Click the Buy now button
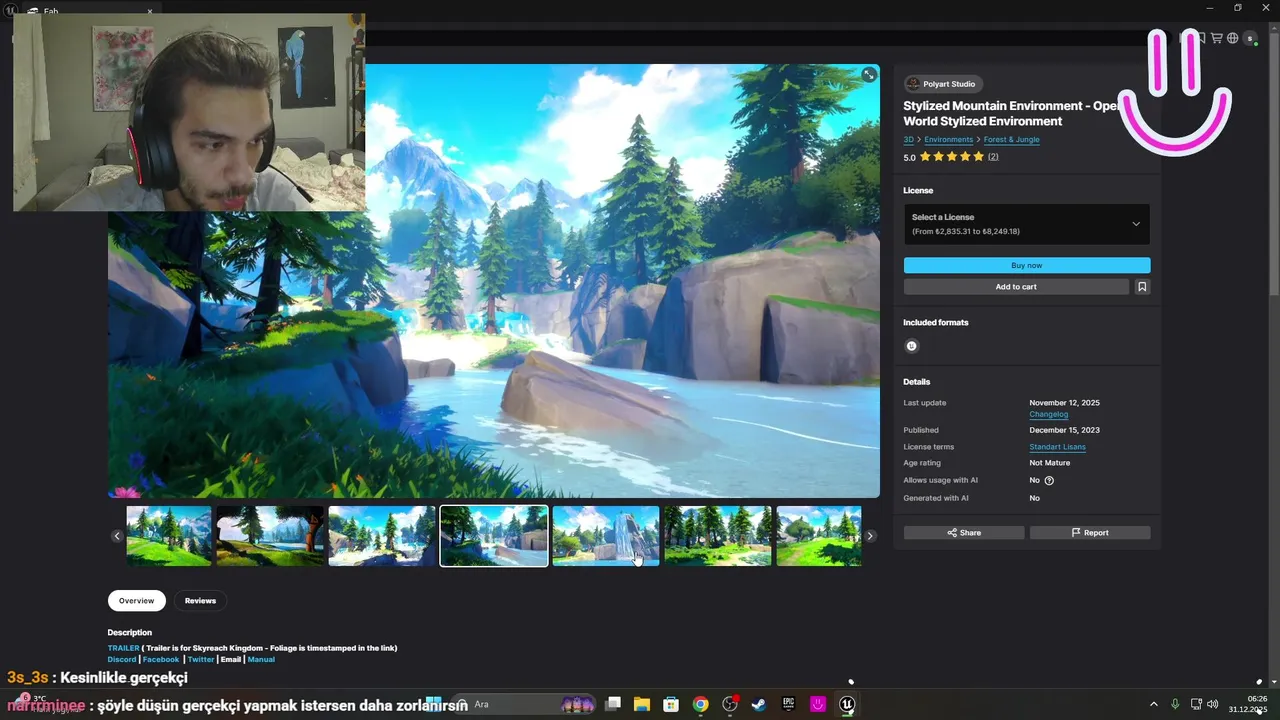 click(1027, 265)
